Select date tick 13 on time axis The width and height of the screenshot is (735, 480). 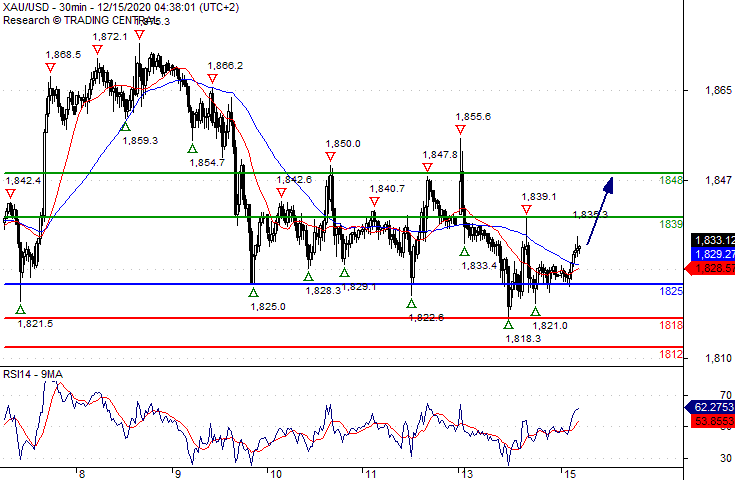(467, 474)
